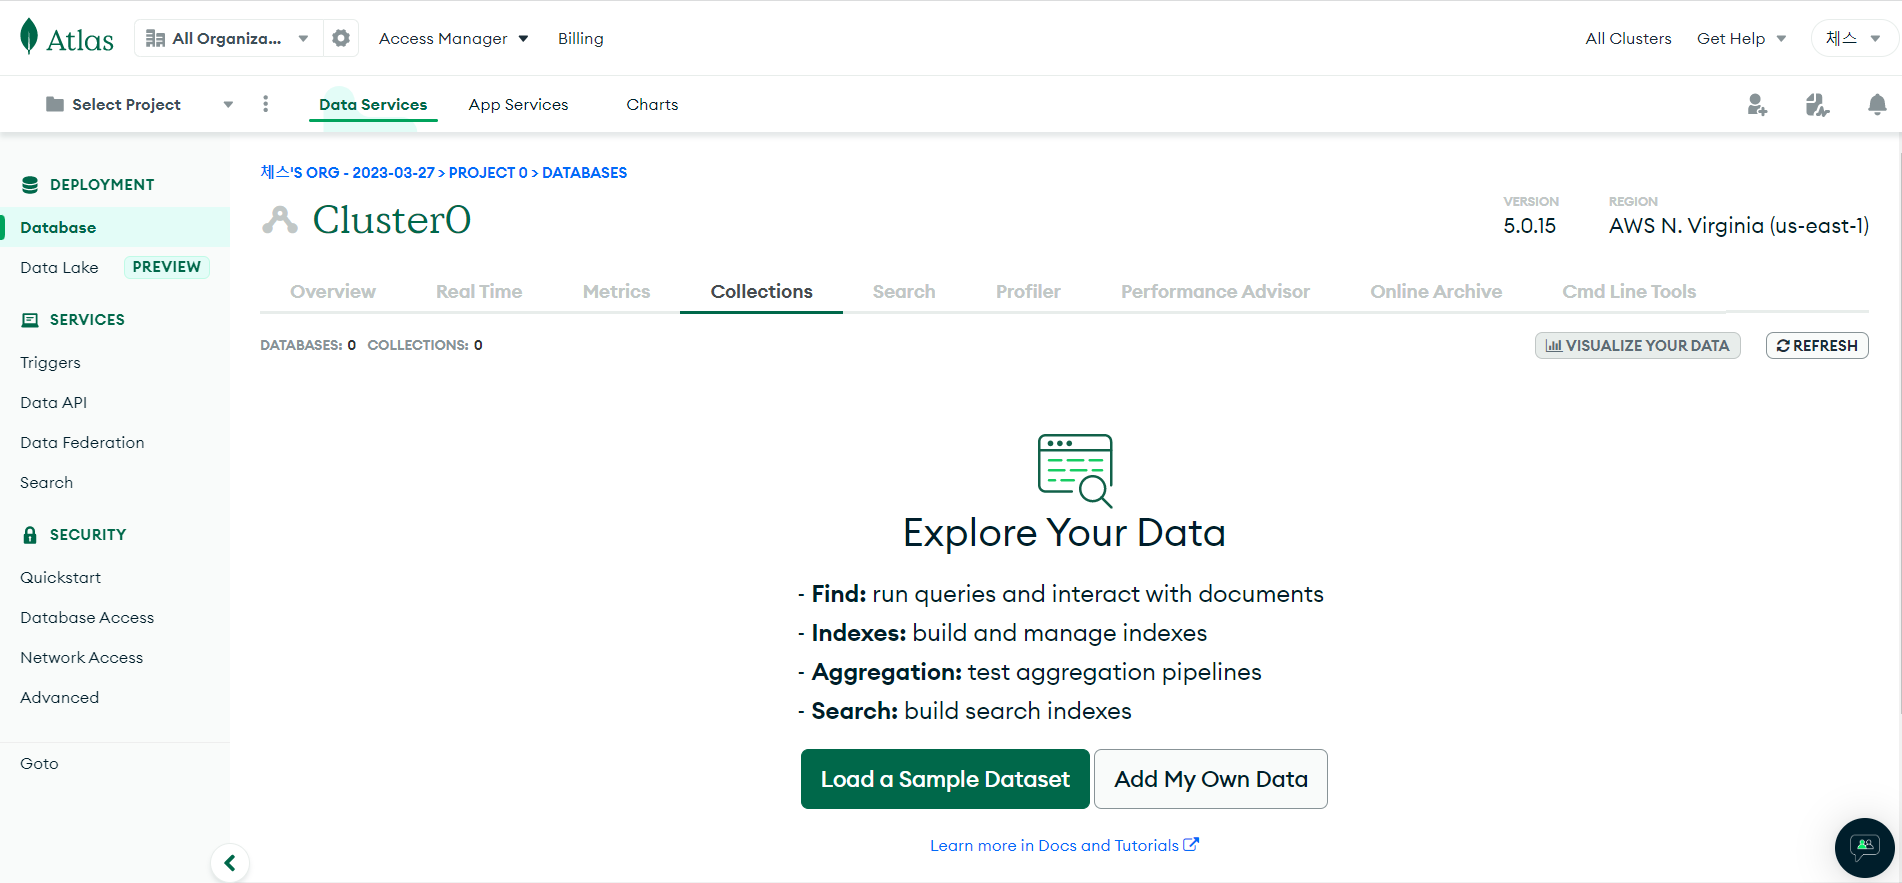Image resolution: width=1902 pixels, height=883 pixels.
Task: Open Network Access in the sidebar
Action: coord(81,657)
